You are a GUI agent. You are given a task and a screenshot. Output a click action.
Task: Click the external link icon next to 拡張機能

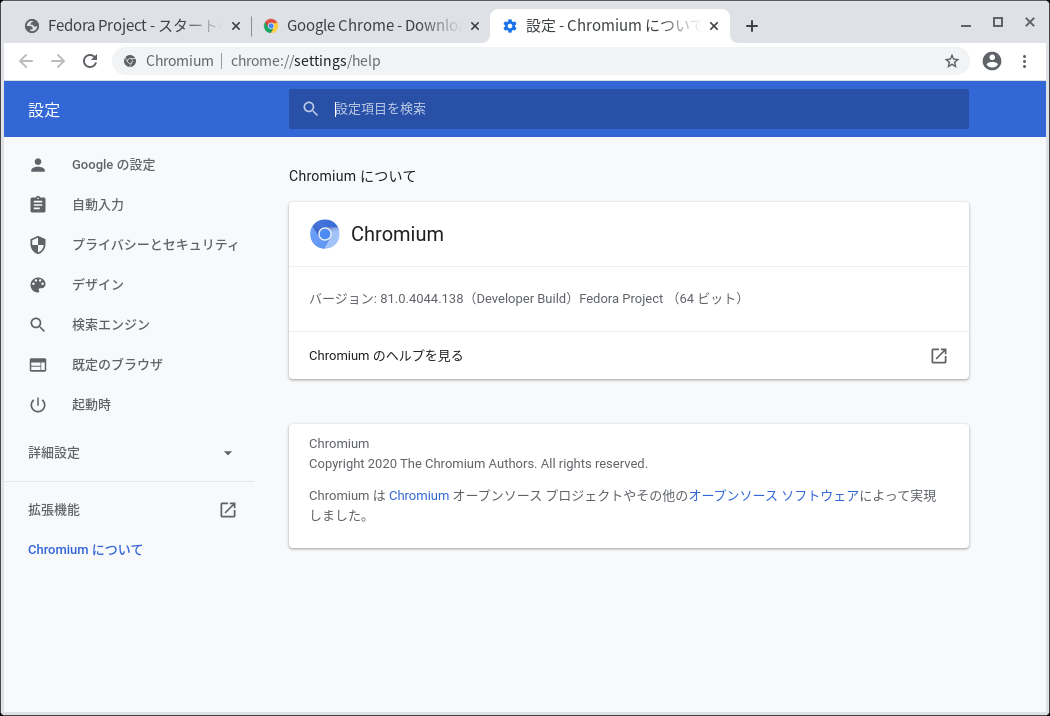[x=228, y=510]
